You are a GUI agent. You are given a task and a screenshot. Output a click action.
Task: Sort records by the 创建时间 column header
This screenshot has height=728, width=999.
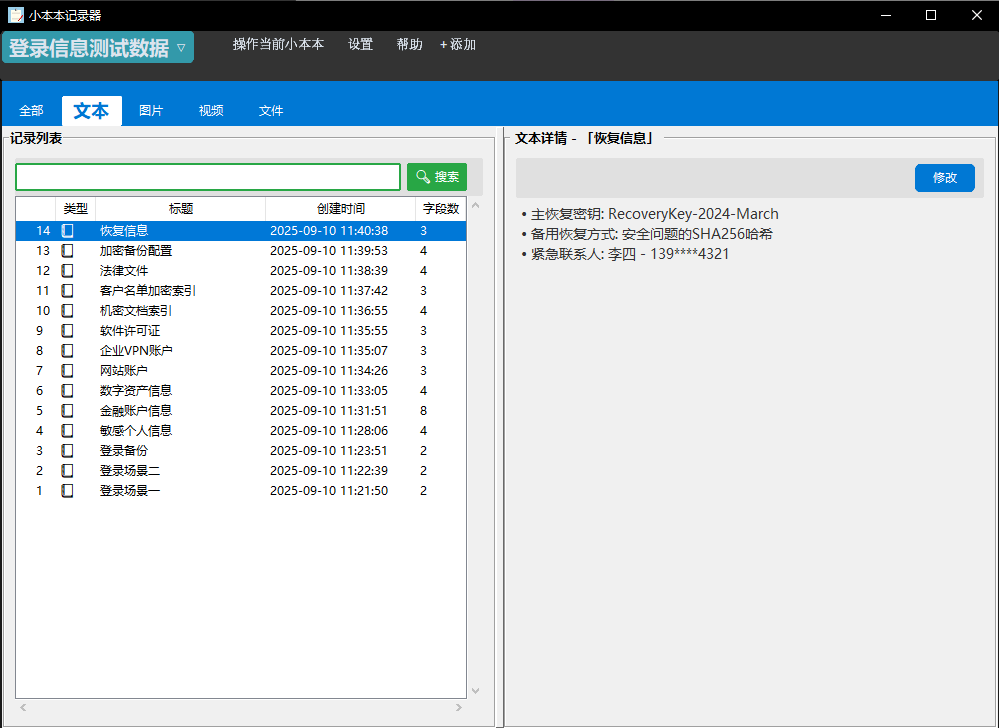(x=340, y=209)
